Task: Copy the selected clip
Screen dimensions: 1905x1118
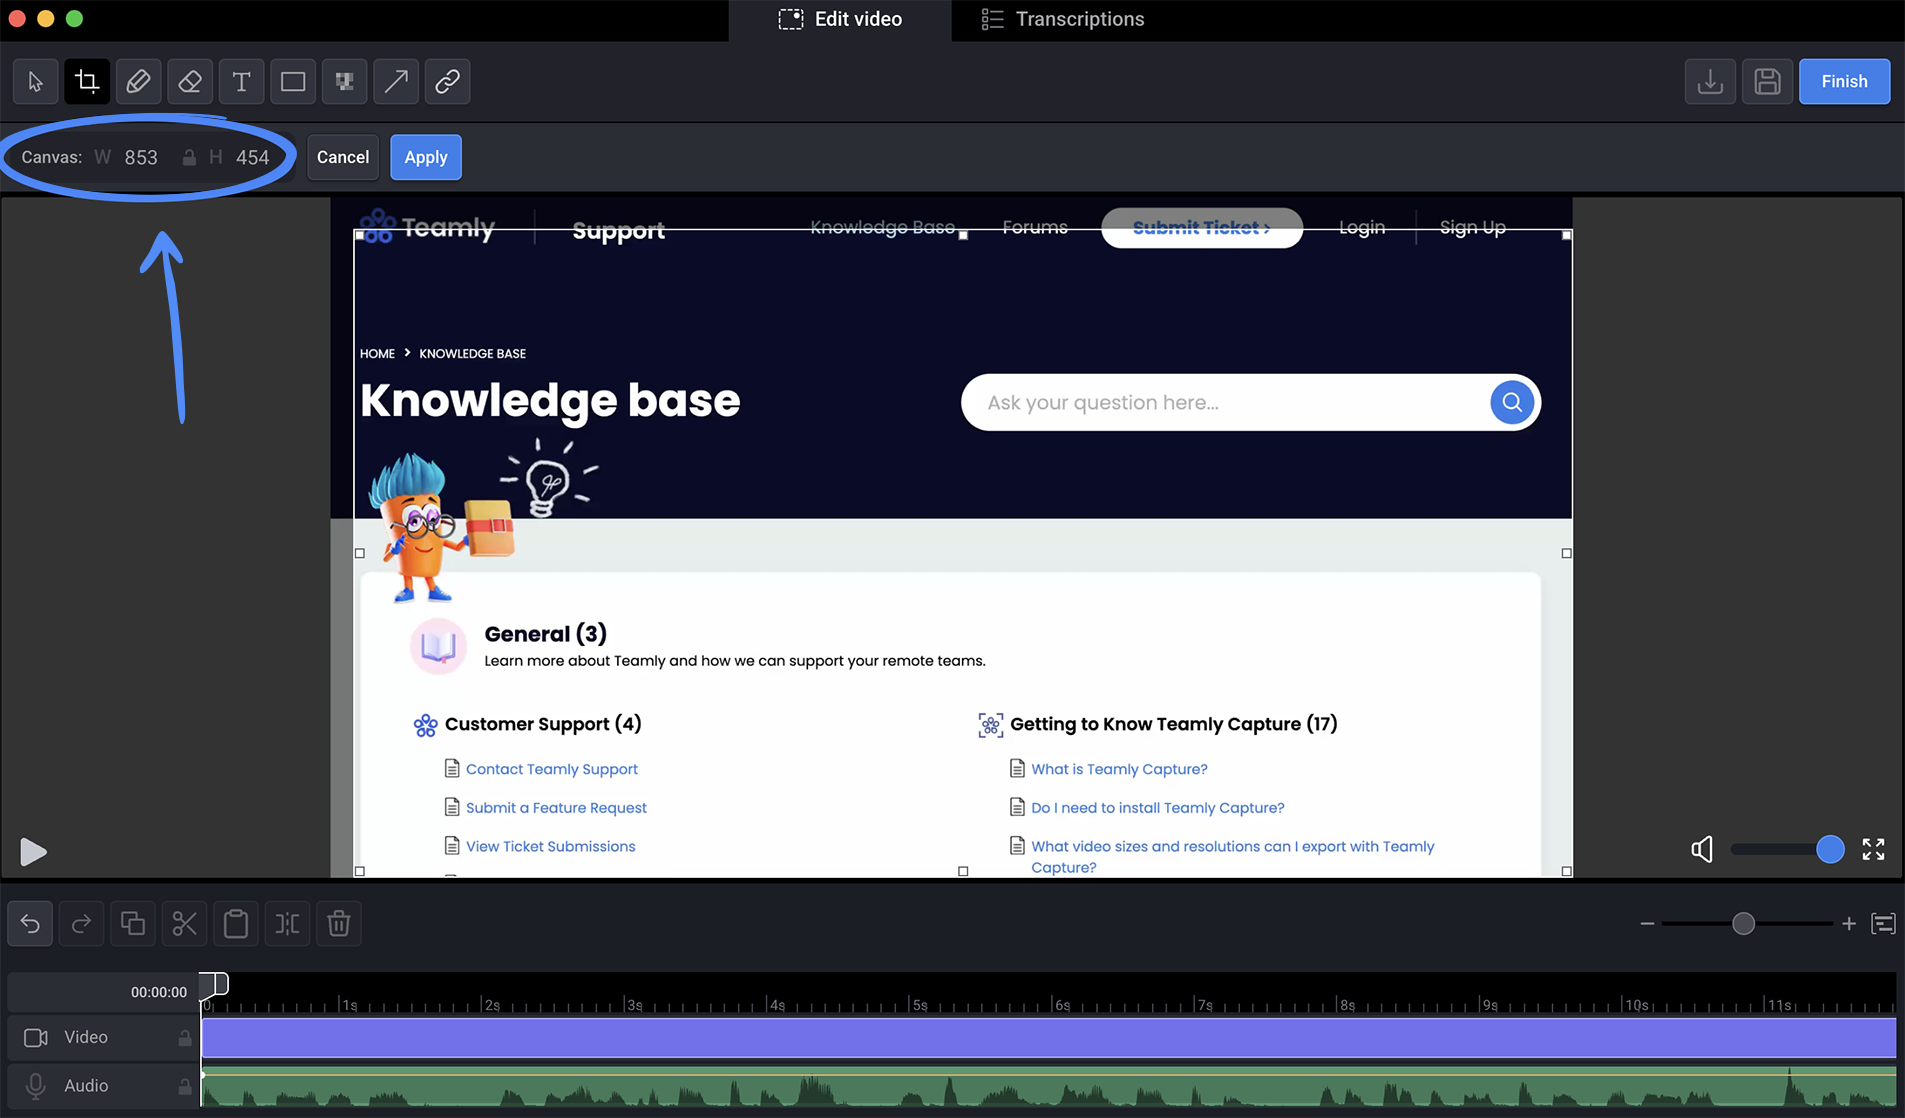Action: pyautogui.click(x=133, y=923)
